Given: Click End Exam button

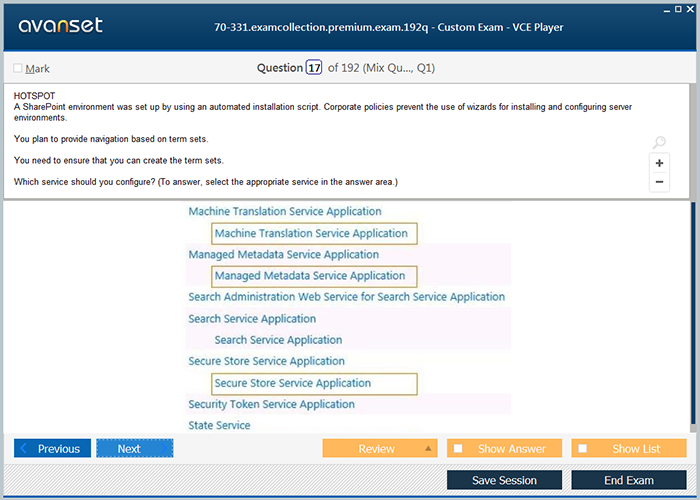Looking at the screenshot, I should [629, 480].
